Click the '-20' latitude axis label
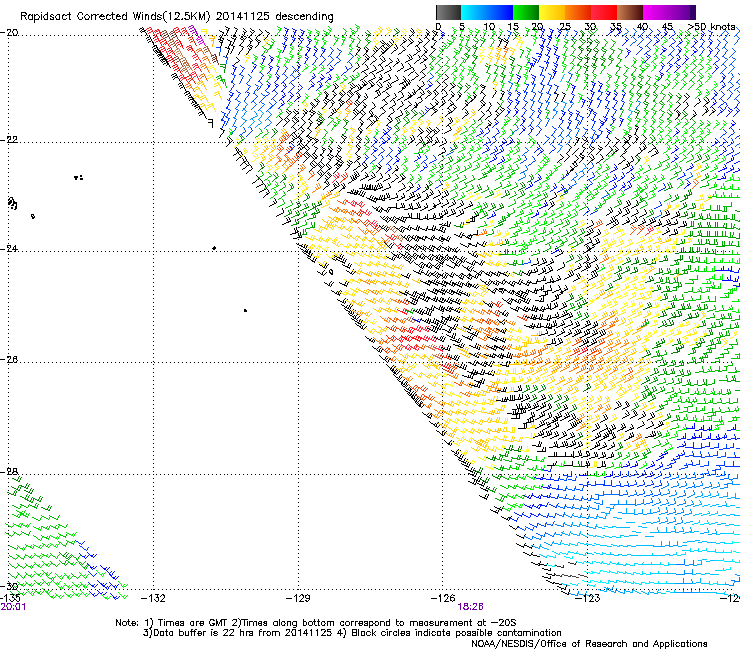Viewport: 740px width, 650px height. tap(9, 32)
